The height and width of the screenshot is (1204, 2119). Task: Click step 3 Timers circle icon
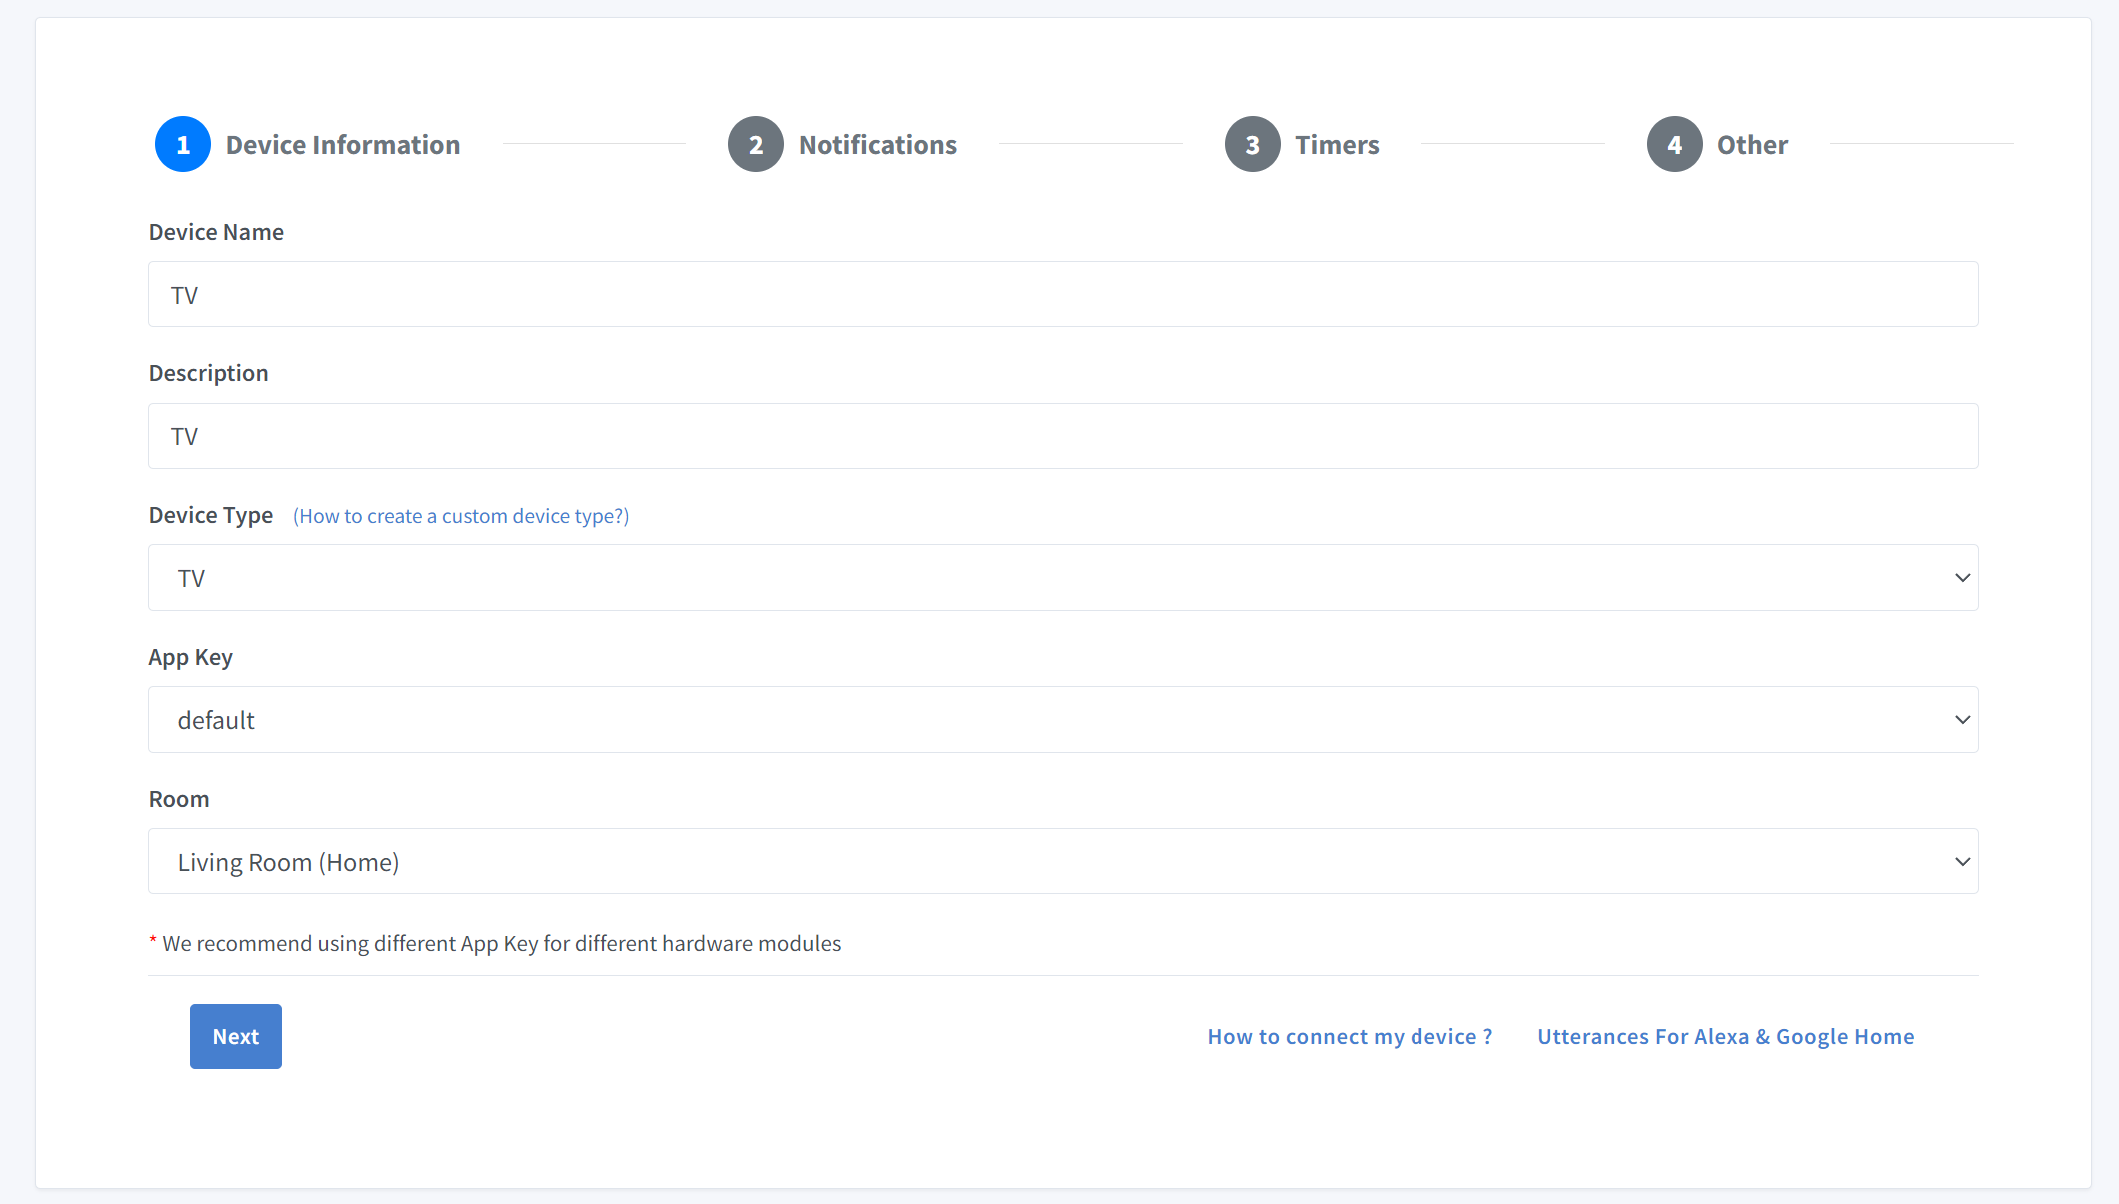click(x=1252, y=145)
